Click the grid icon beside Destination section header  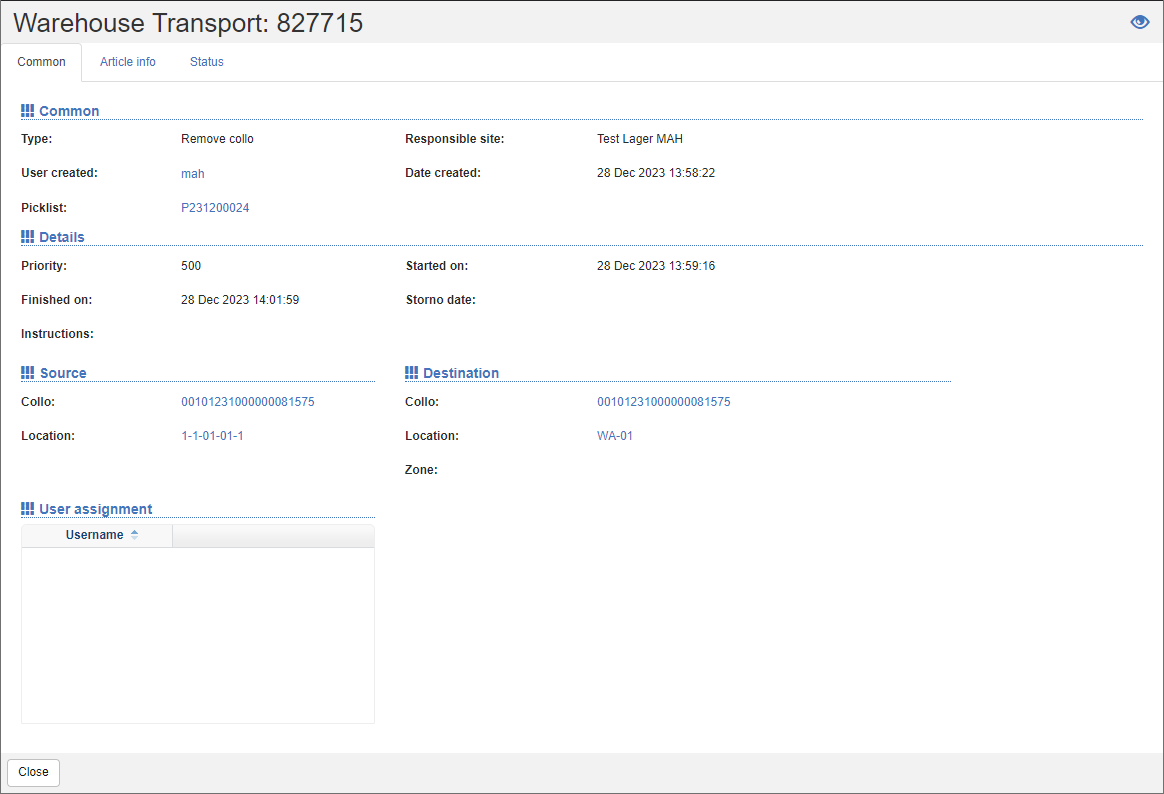click(411, 372)
